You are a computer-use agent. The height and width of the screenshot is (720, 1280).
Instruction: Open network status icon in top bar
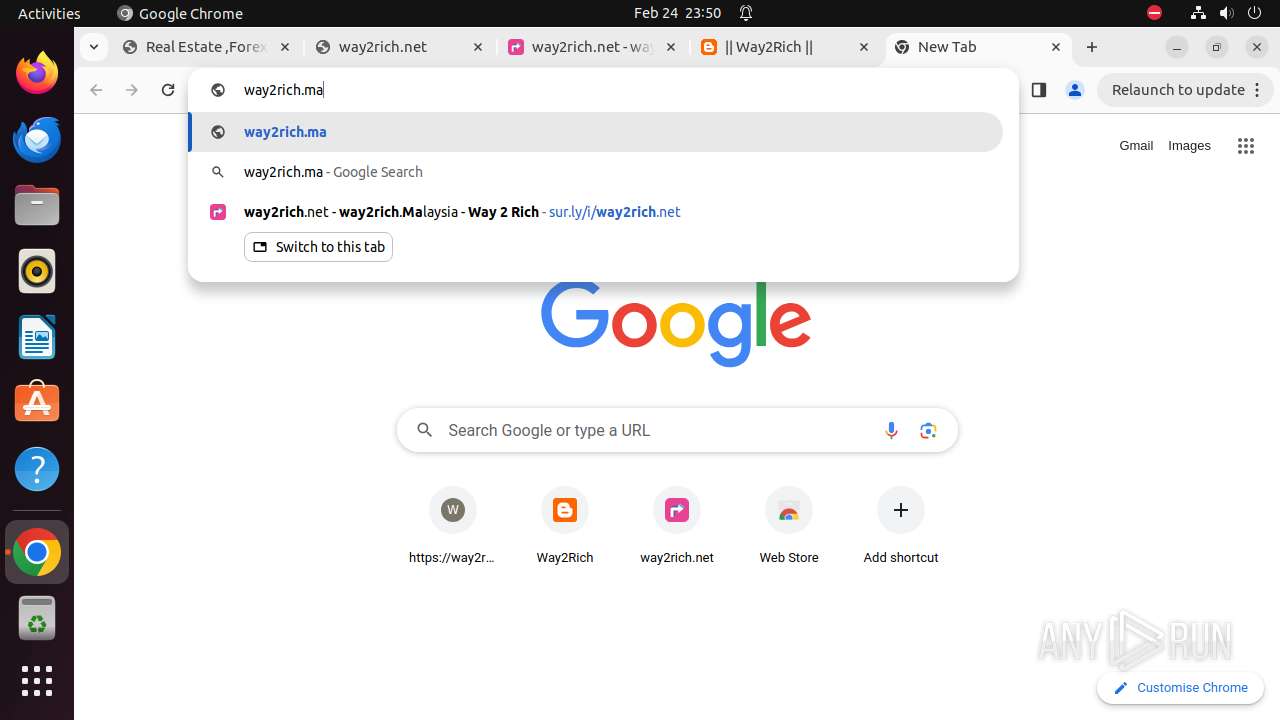(1198, 13)
